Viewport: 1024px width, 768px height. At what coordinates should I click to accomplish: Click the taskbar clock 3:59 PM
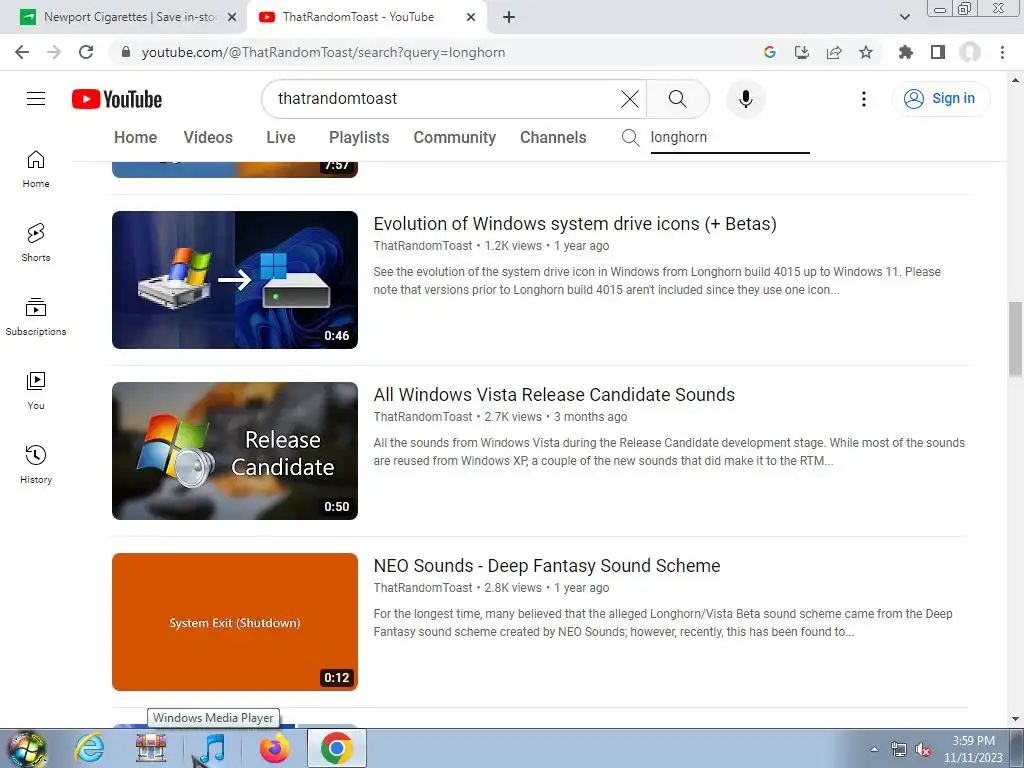[x=973, y=749]
